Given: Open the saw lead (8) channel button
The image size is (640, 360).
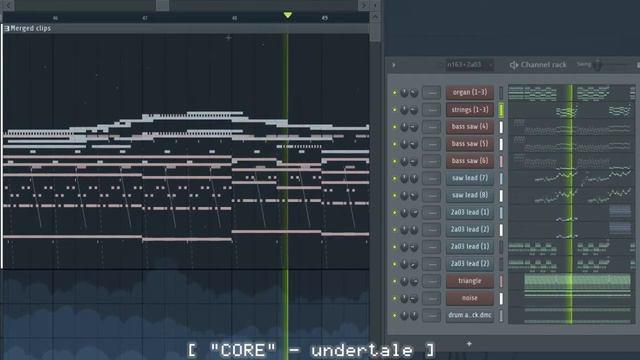Looking at the screenshot, I should click(469, 196).
